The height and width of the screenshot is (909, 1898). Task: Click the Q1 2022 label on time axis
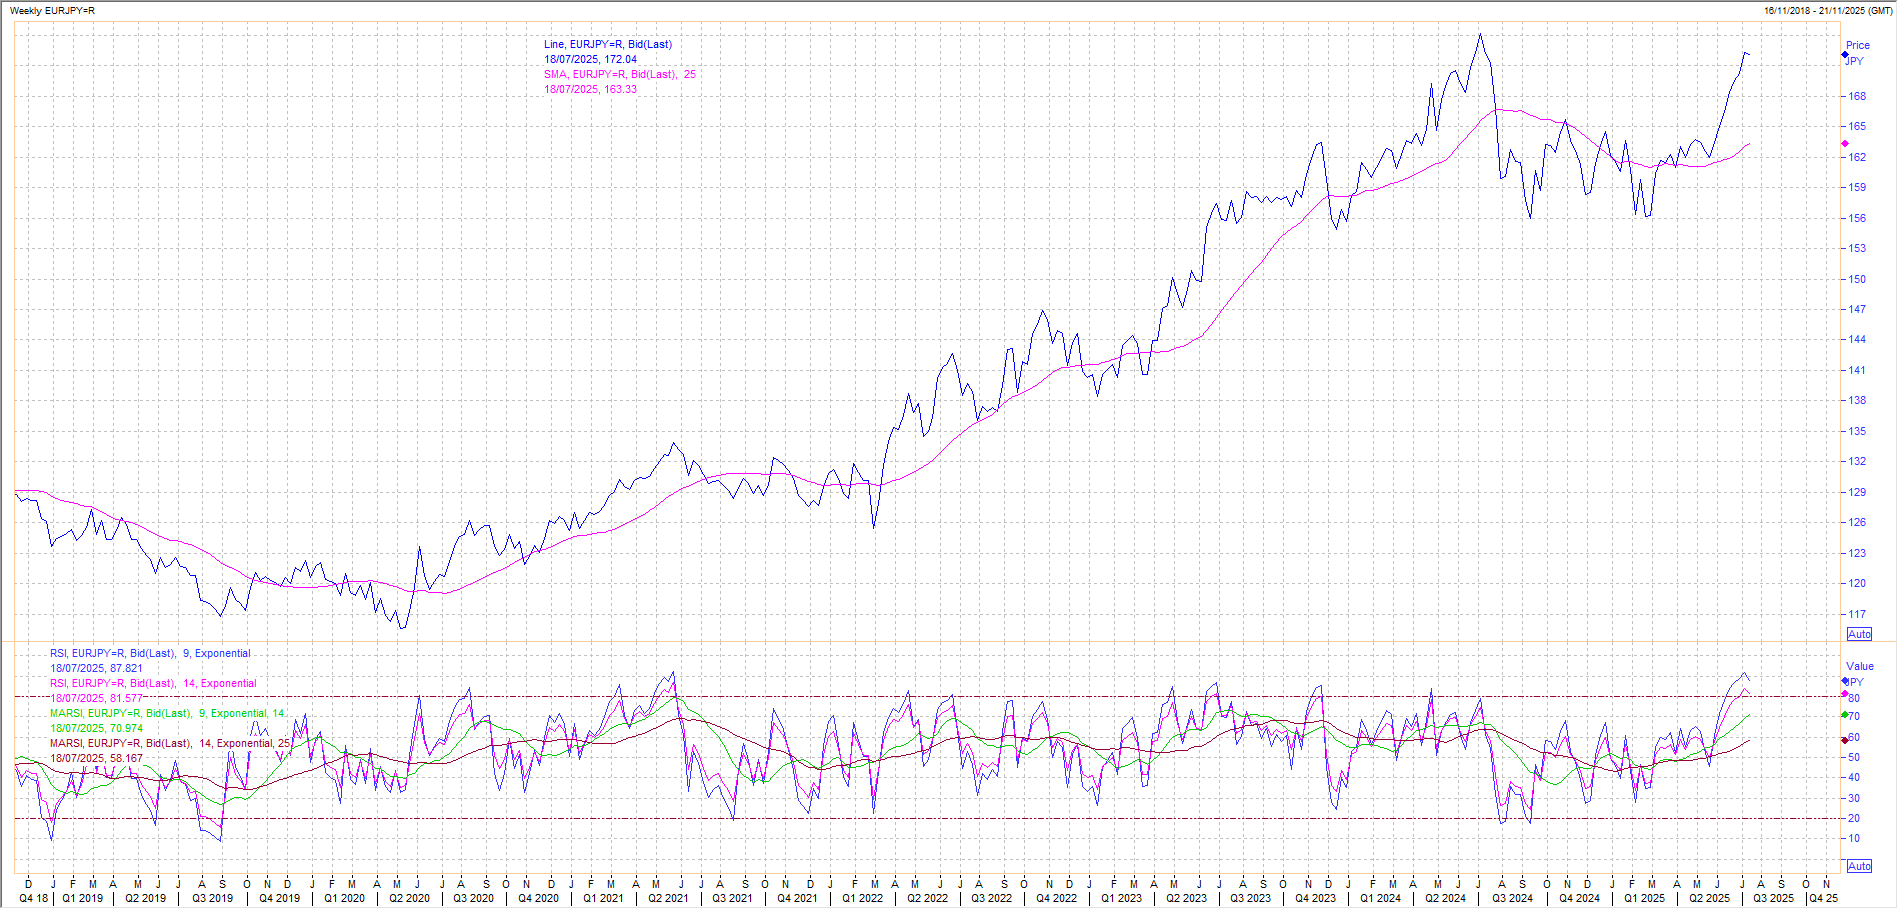[862, 898]
